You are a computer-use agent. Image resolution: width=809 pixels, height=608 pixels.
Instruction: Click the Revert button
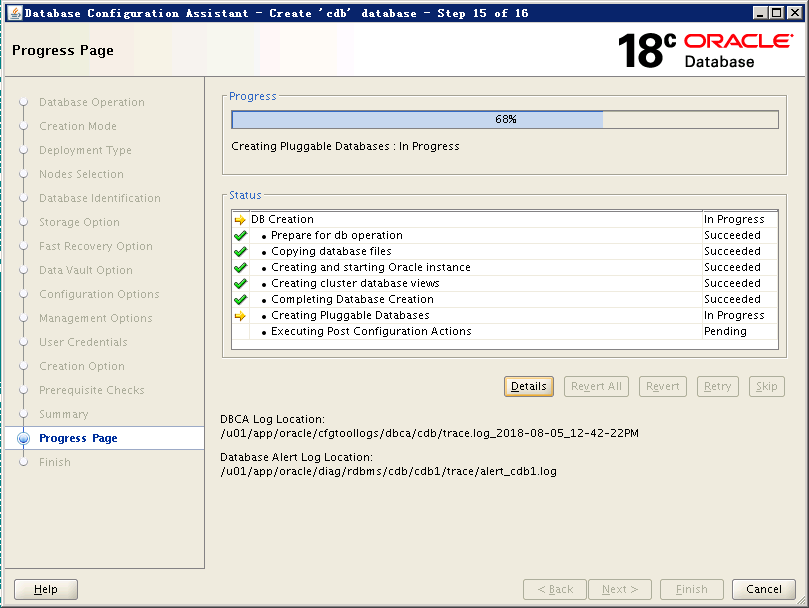(x=662, y=386)
